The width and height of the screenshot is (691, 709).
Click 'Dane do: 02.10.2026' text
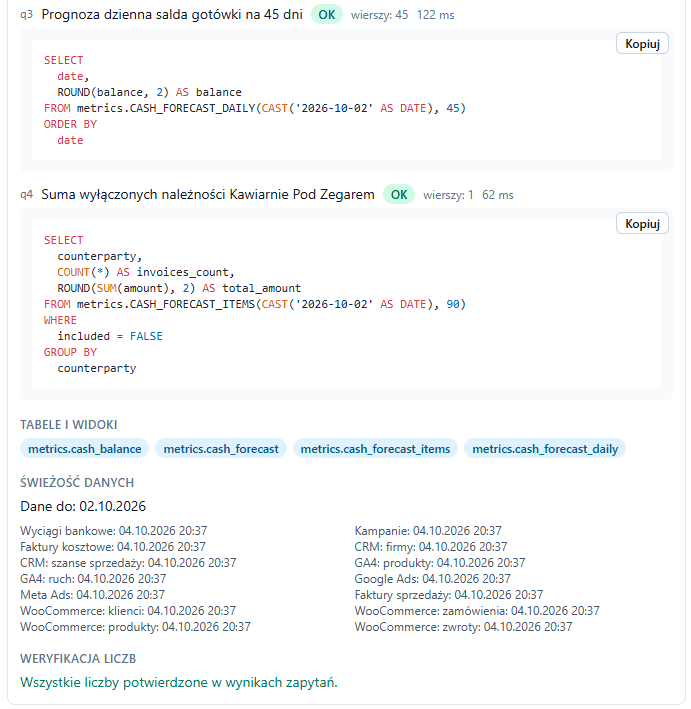(x=83, y=506)
